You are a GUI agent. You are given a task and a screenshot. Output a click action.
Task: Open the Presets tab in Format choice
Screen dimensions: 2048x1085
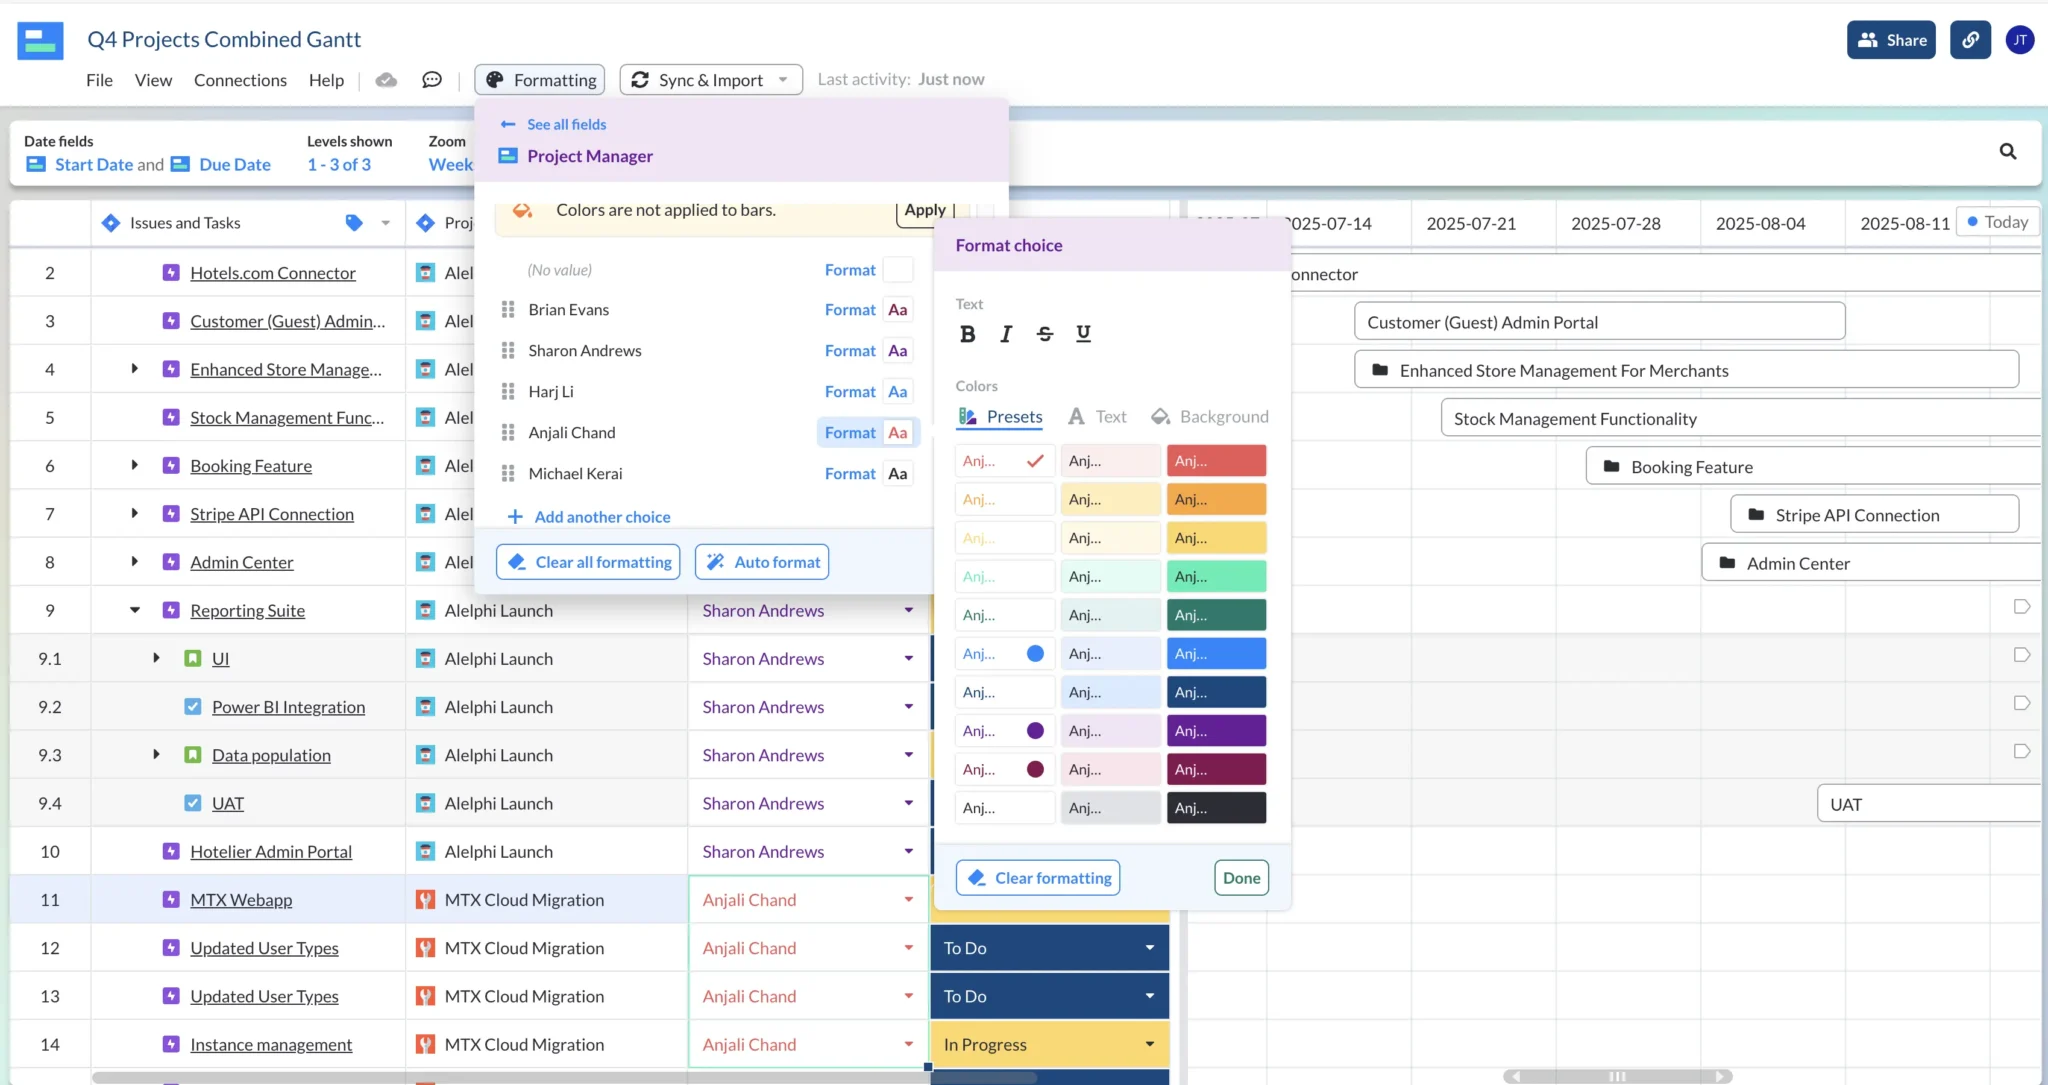[1001, 416]
